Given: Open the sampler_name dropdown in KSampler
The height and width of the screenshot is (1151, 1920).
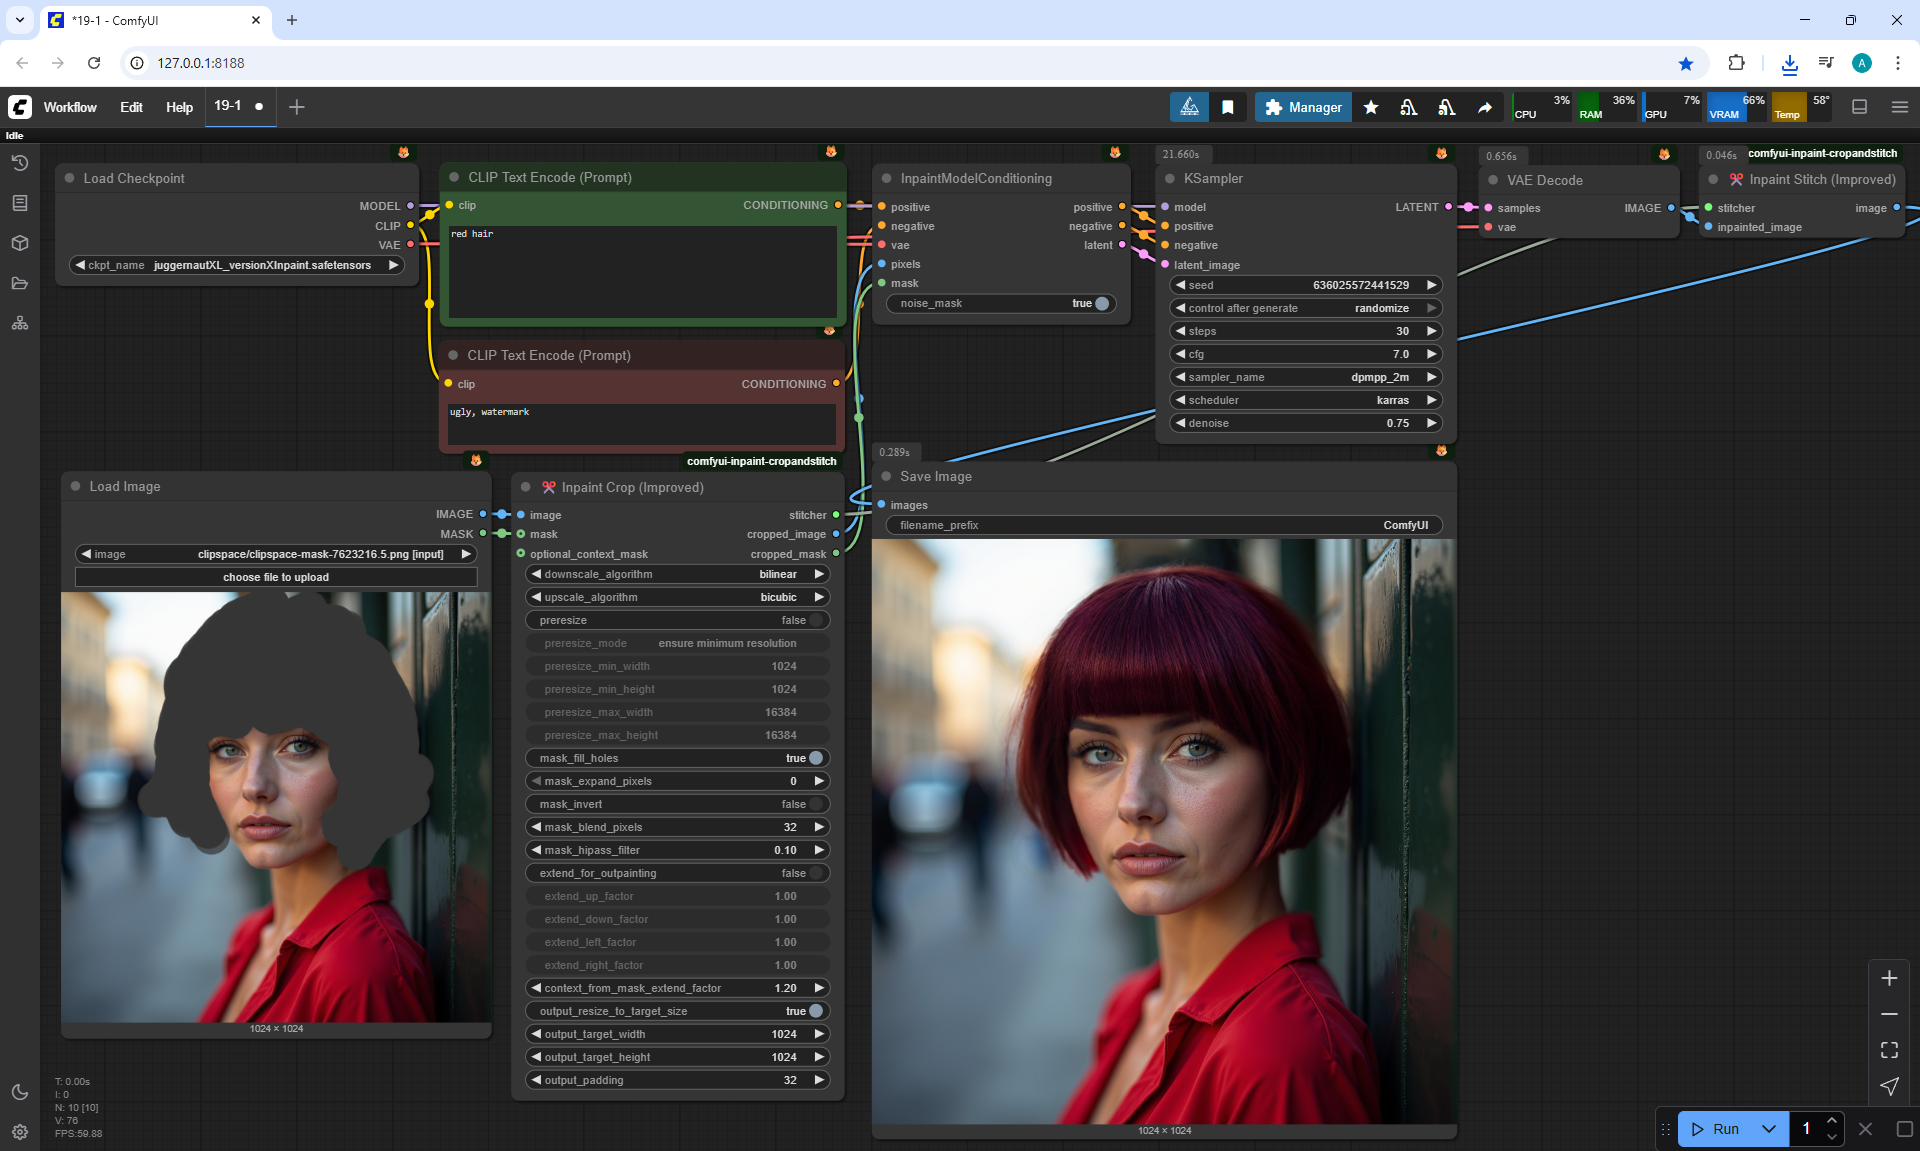Looking at the screenshot, I should [1305, 377].
